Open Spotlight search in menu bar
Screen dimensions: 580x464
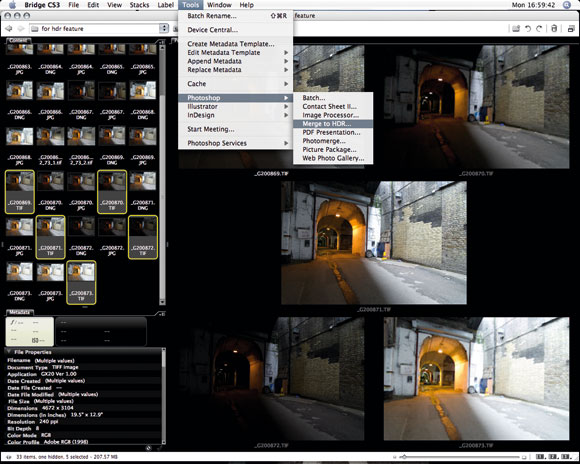click(567, 5)
